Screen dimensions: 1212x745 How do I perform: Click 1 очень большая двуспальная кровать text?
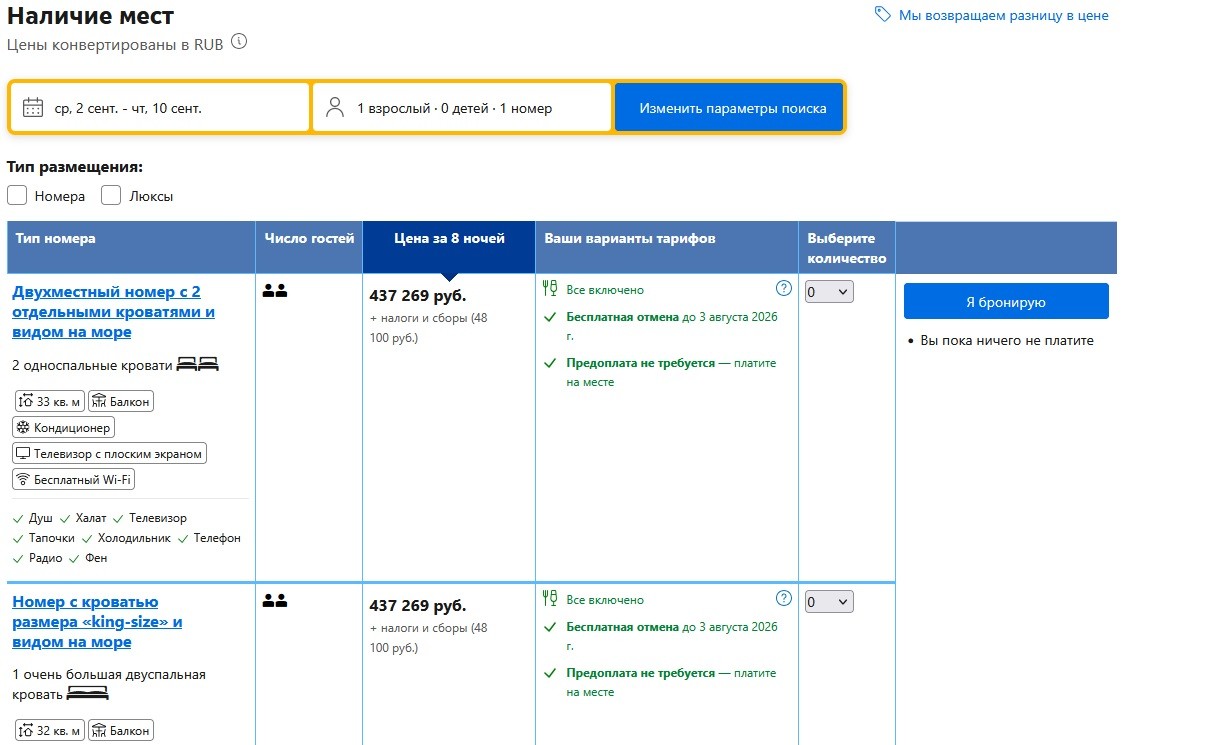point(109,684)
